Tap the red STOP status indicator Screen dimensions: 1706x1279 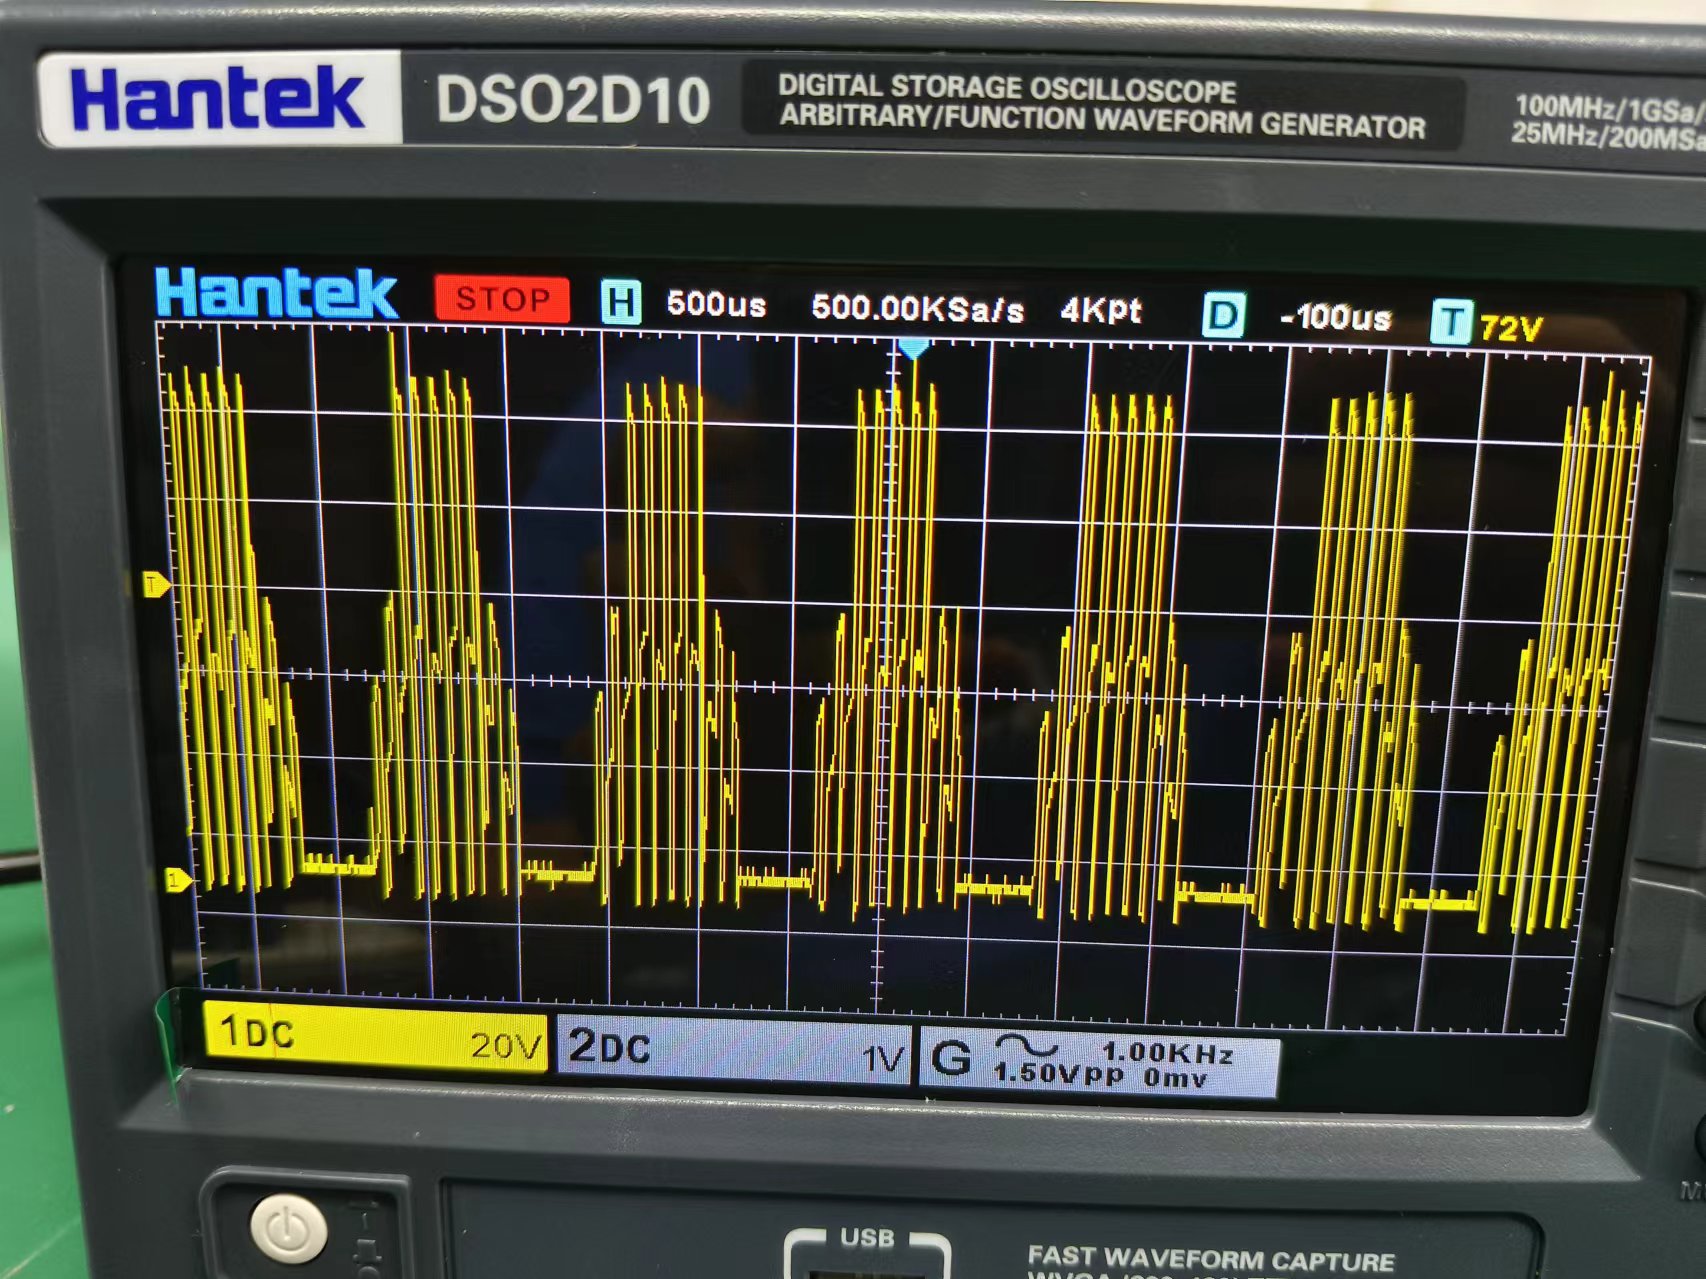click(502, 299)
